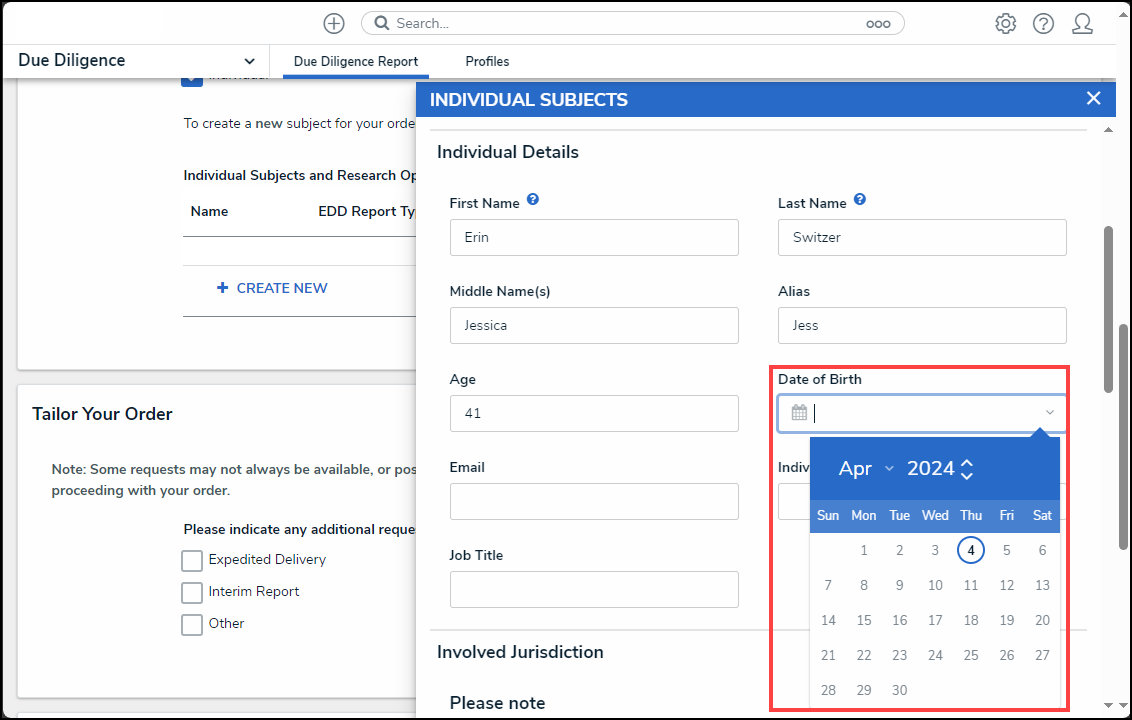Image resolution: width=1132 pixels, height=720 pixels.
Task: Click the CREATE NEW link
Action: click(272, 288)
